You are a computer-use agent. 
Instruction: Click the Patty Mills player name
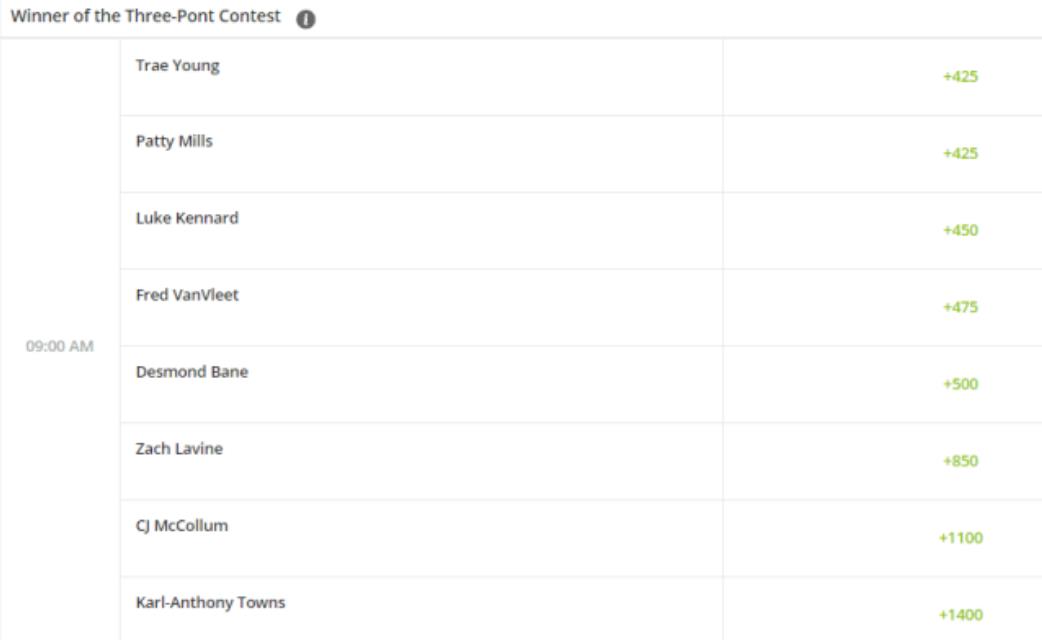(174, 142)
